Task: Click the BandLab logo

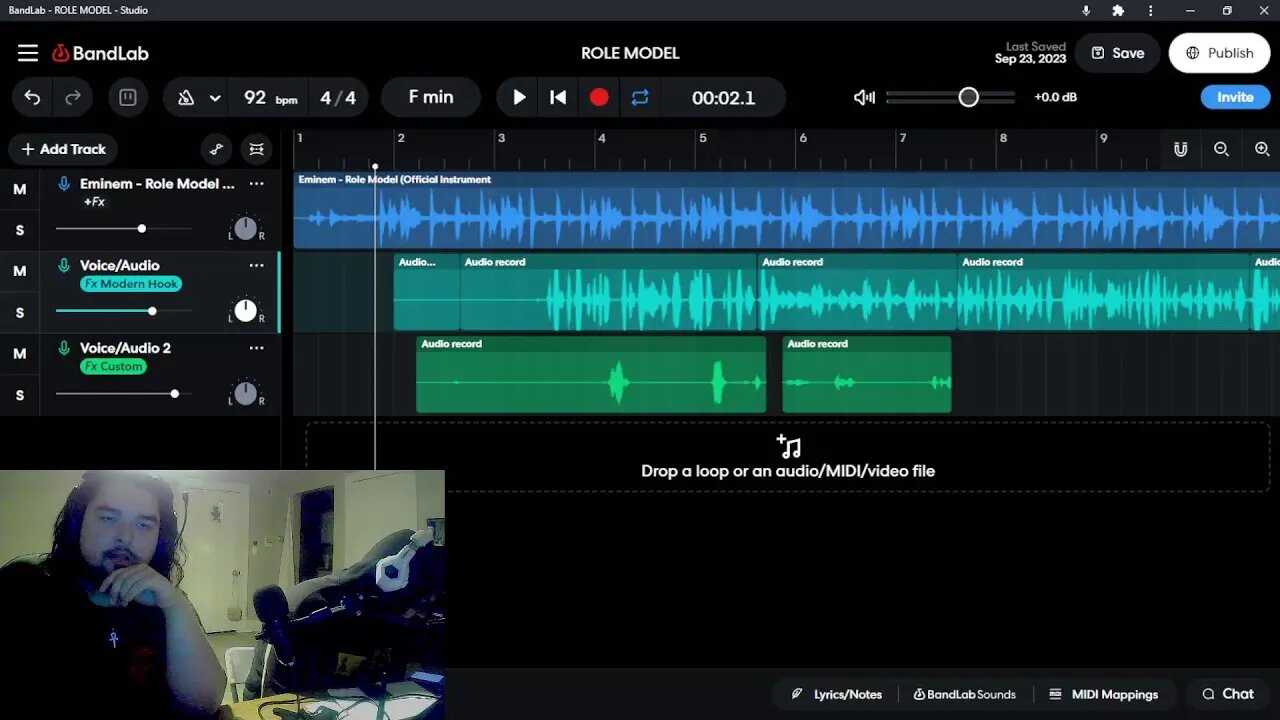Action: tap(100, 53)
